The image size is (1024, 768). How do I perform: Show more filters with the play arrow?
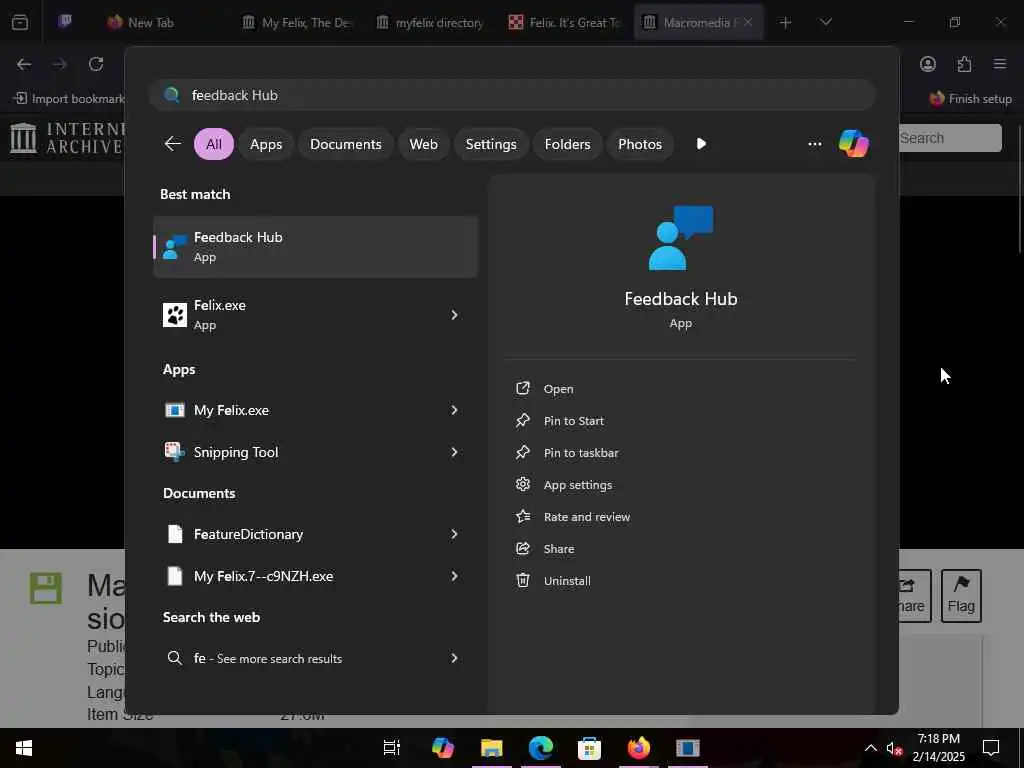click(701, 144)
